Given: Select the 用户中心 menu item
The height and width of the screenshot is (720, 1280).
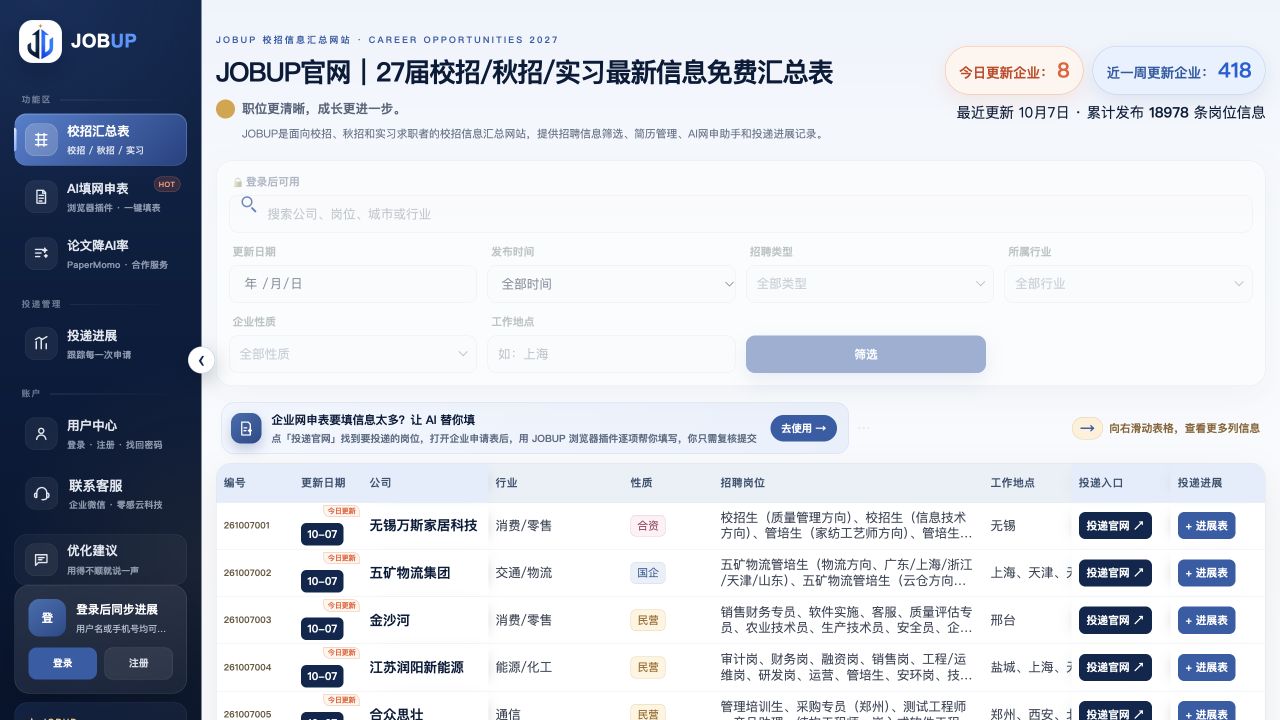Looking at the screenshot, I should point(100,434).
